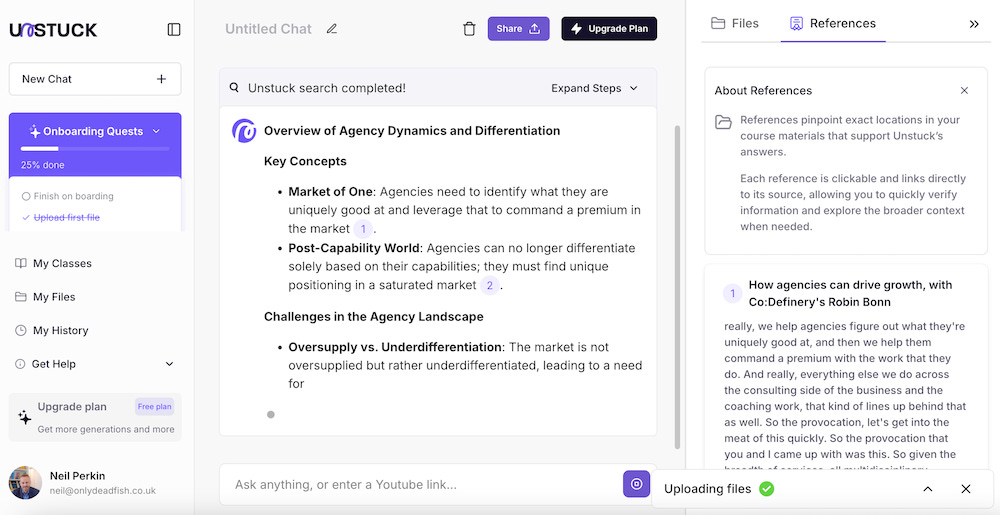Click the Unstuck logo
The image size is (1000, 515).
point(54,29)
